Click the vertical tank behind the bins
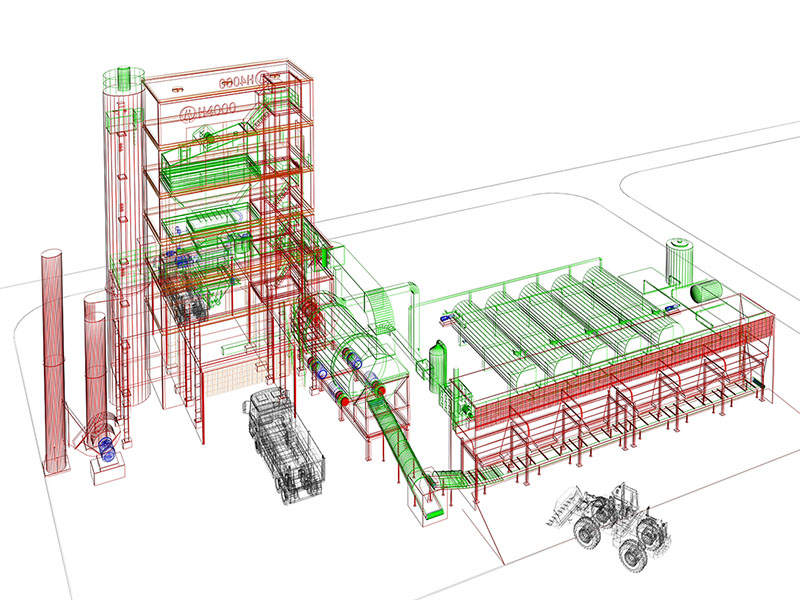 point(680,262)
